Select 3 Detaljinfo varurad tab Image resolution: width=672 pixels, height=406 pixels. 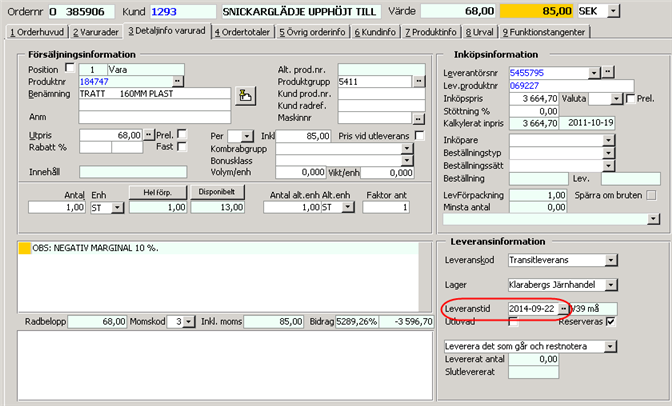[x=167, y=31]
